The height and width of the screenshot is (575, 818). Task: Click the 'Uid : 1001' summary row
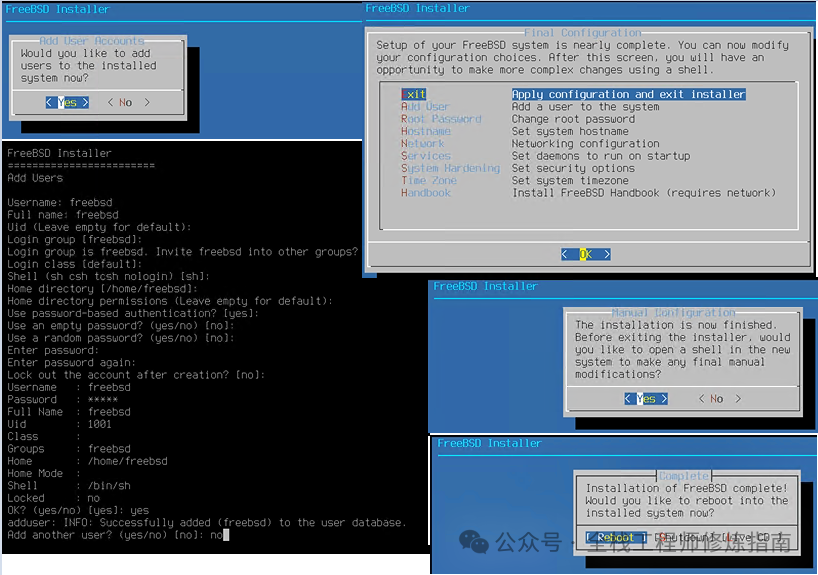tap(59, 424)
